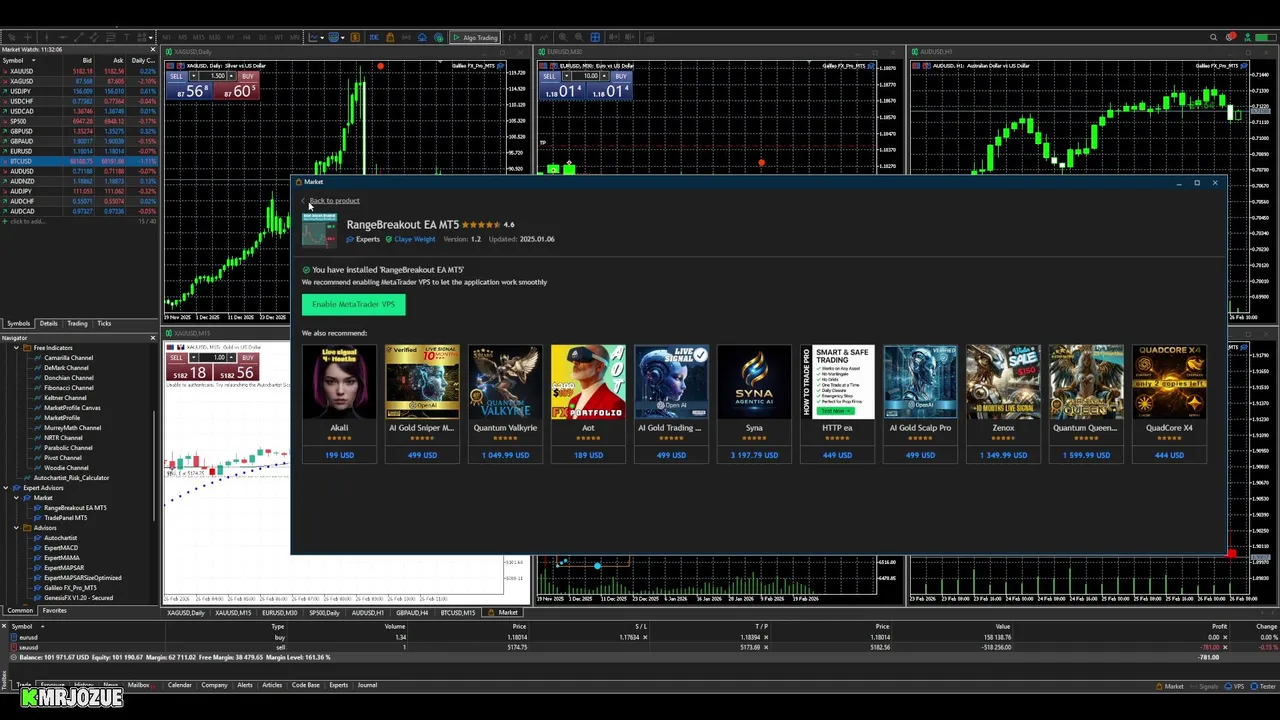
Task: Toggle the Algo Trading button
Action: 474,38
